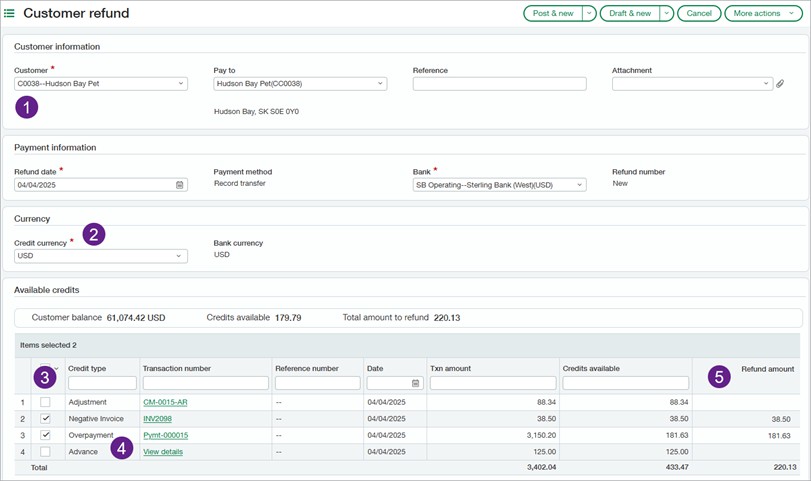This screenshot has height=481, width=811.
Task: Open the refund date calendar picker
Action: click(179, 185)
